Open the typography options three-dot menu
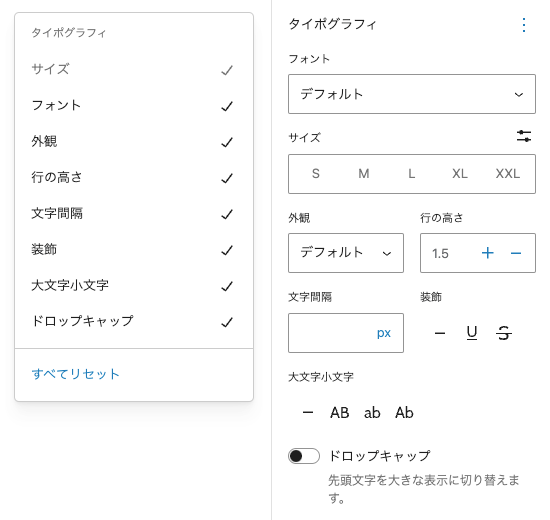Screen dimensions: 550x520 click(x=524, y=25)
